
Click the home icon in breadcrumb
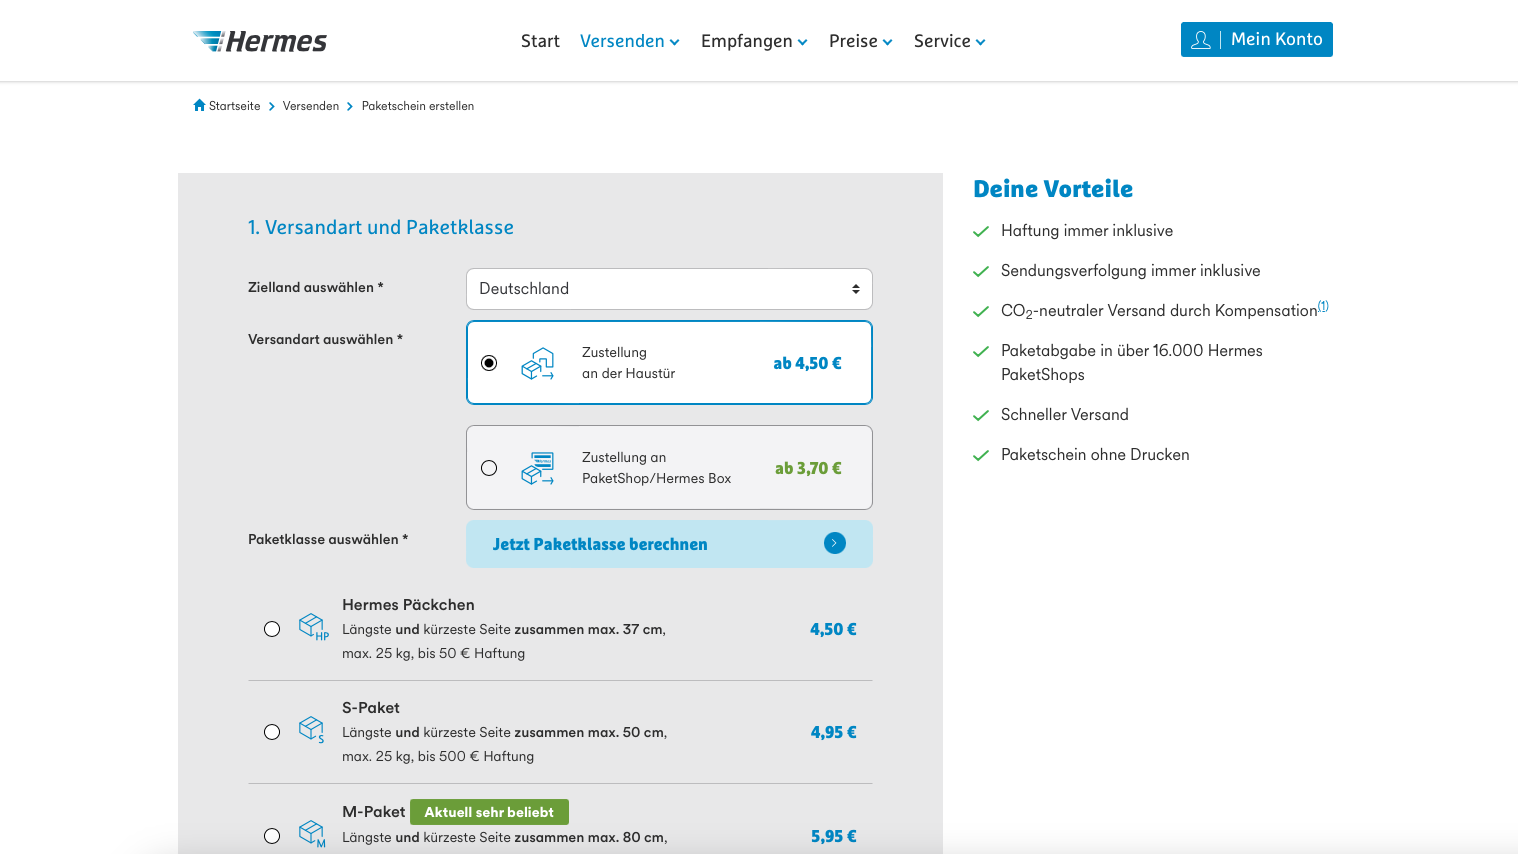(199, 106)
